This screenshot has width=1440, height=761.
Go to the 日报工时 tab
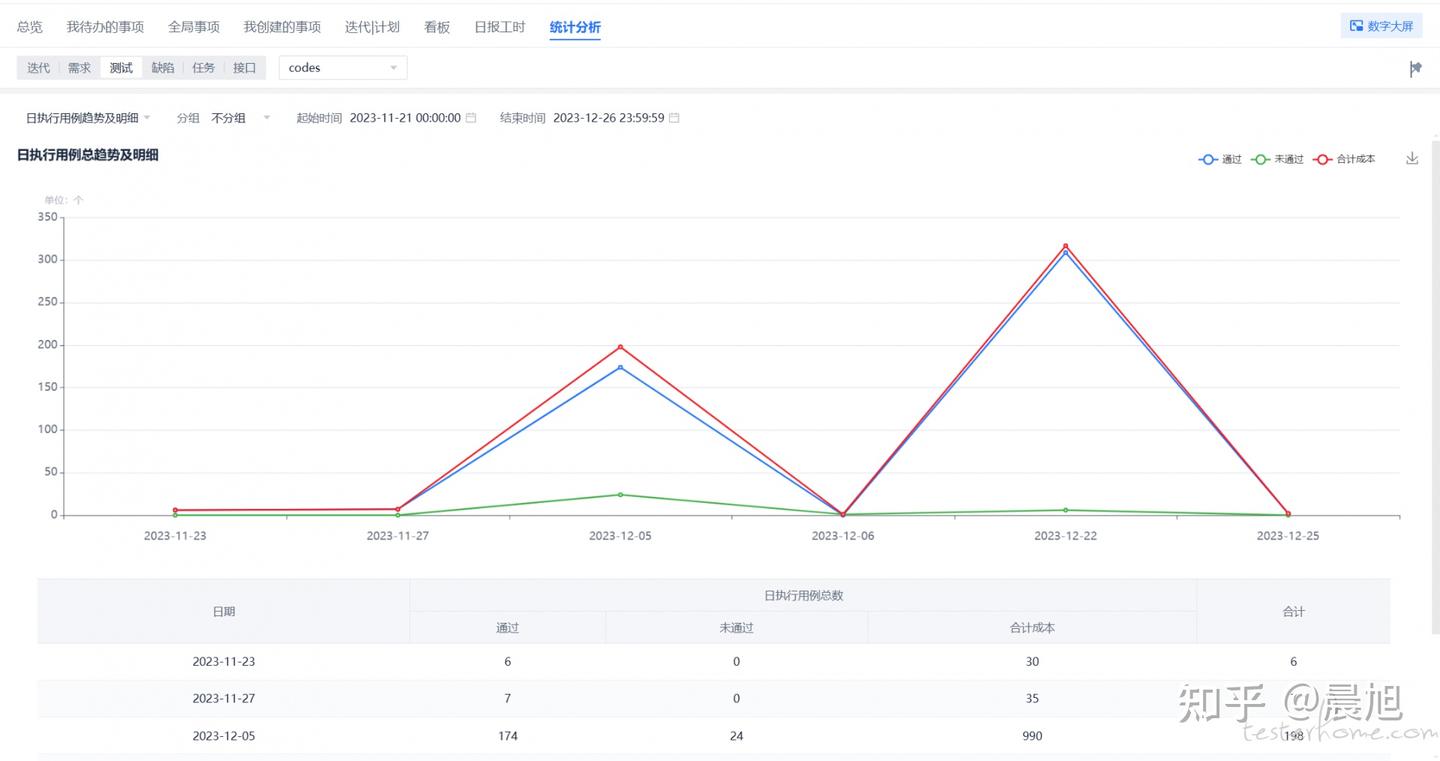click(x=499, y=27)
